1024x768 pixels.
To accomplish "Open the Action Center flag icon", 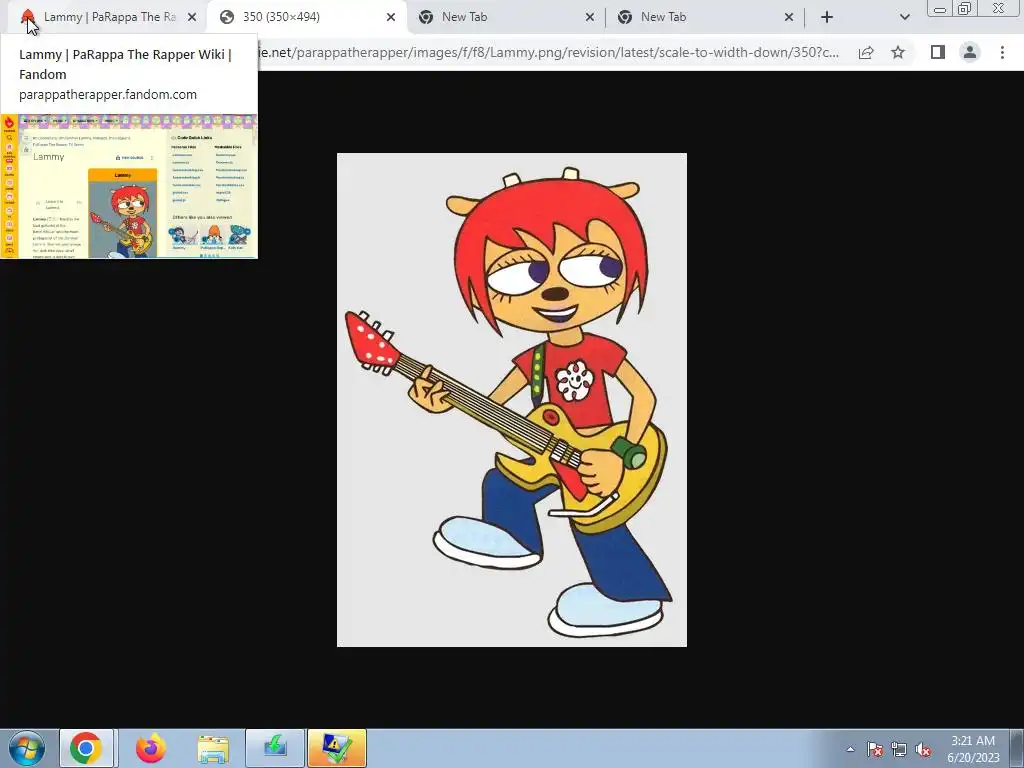I will click(875, 749).
